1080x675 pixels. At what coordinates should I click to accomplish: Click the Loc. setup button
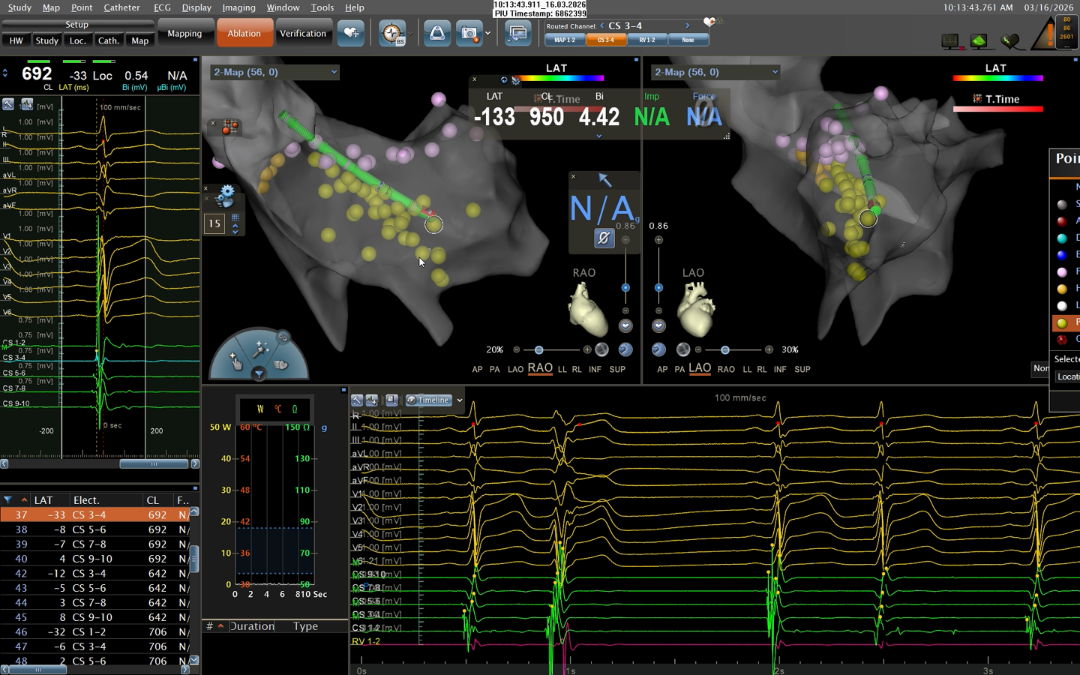tap(77, 41)
